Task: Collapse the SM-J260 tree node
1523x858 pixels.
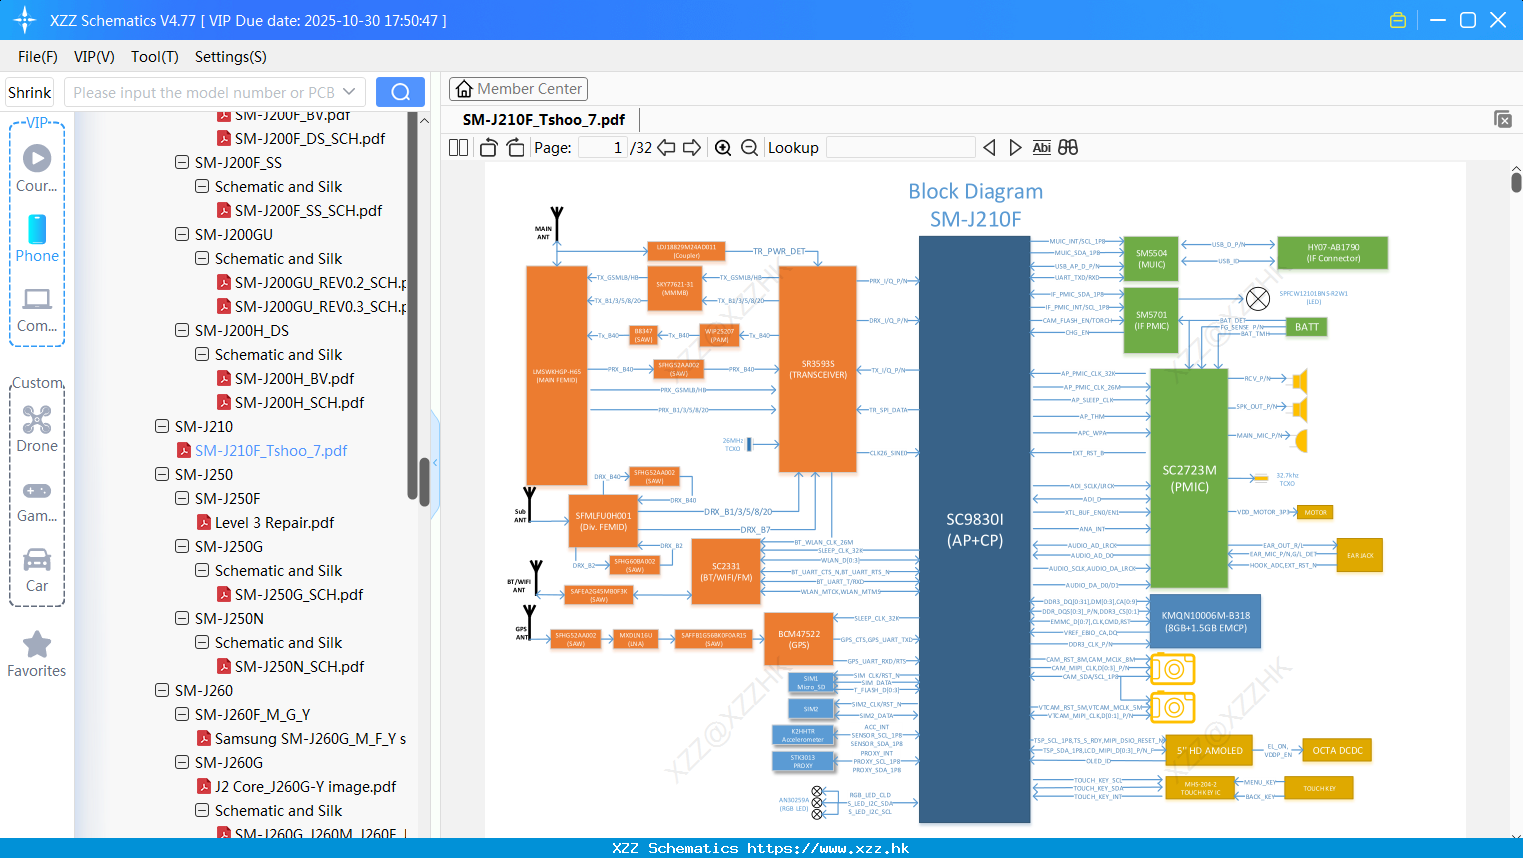Action: click(162, 690)
